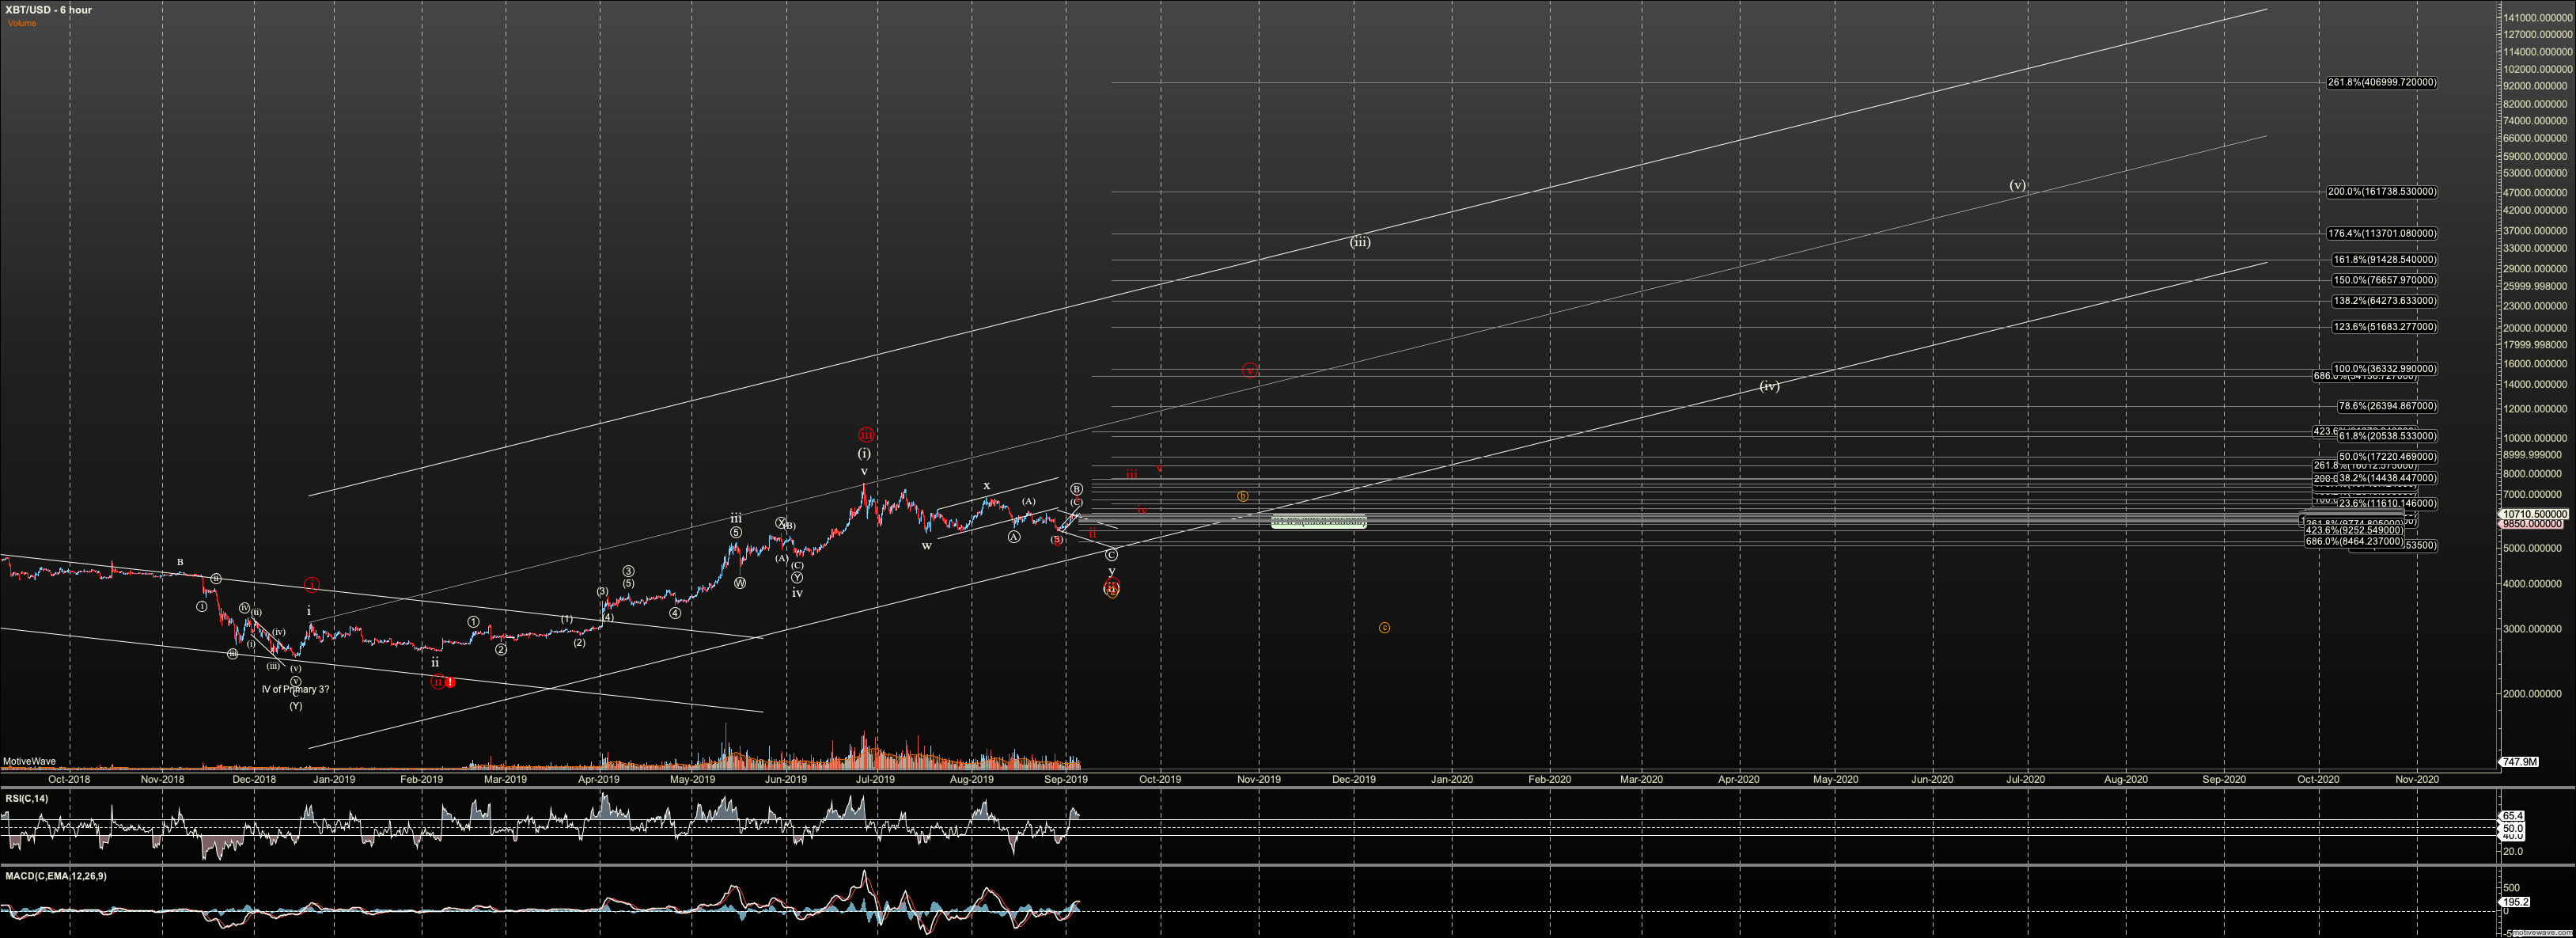This screenshot has width=2576, height=938.
Task: Click the Jan-2019 date on time axis
Action: click(334, 780)
